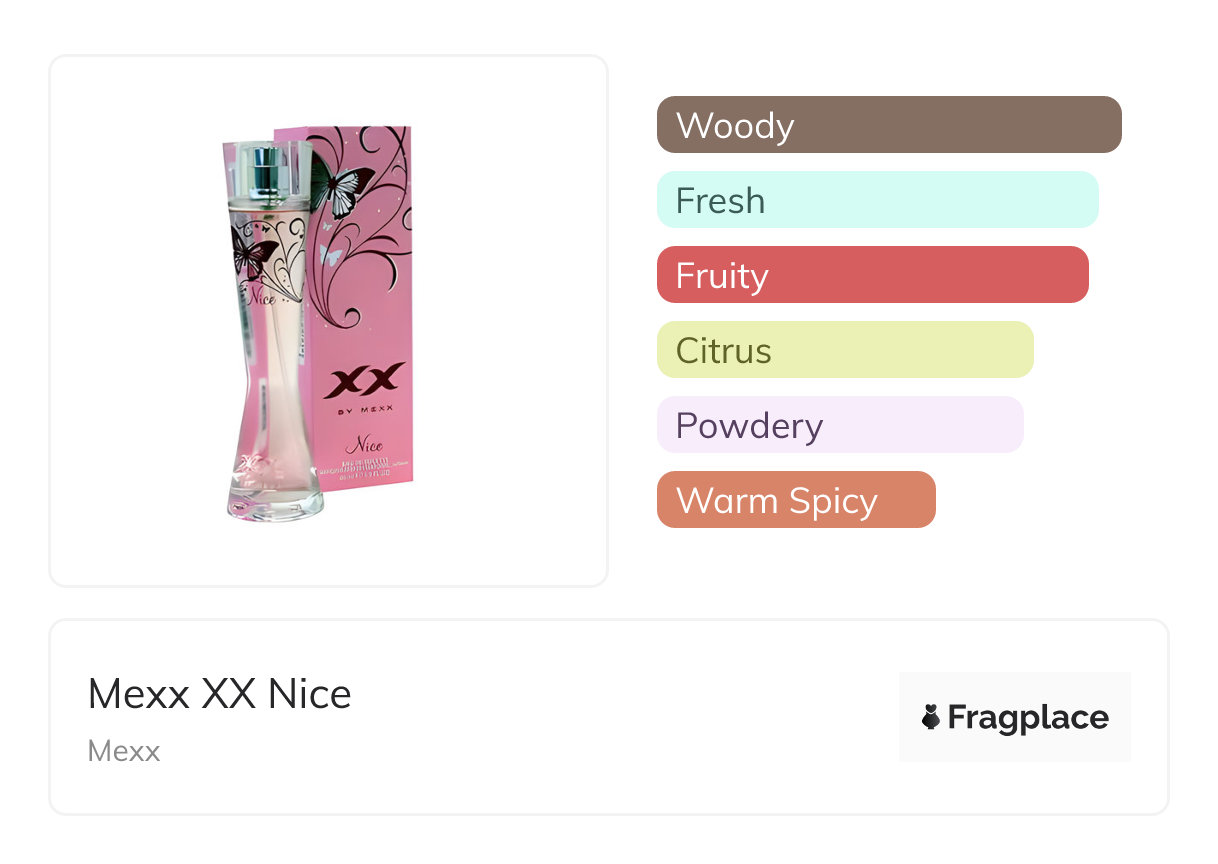Select the Fresh accord bar

click(877, 200)
